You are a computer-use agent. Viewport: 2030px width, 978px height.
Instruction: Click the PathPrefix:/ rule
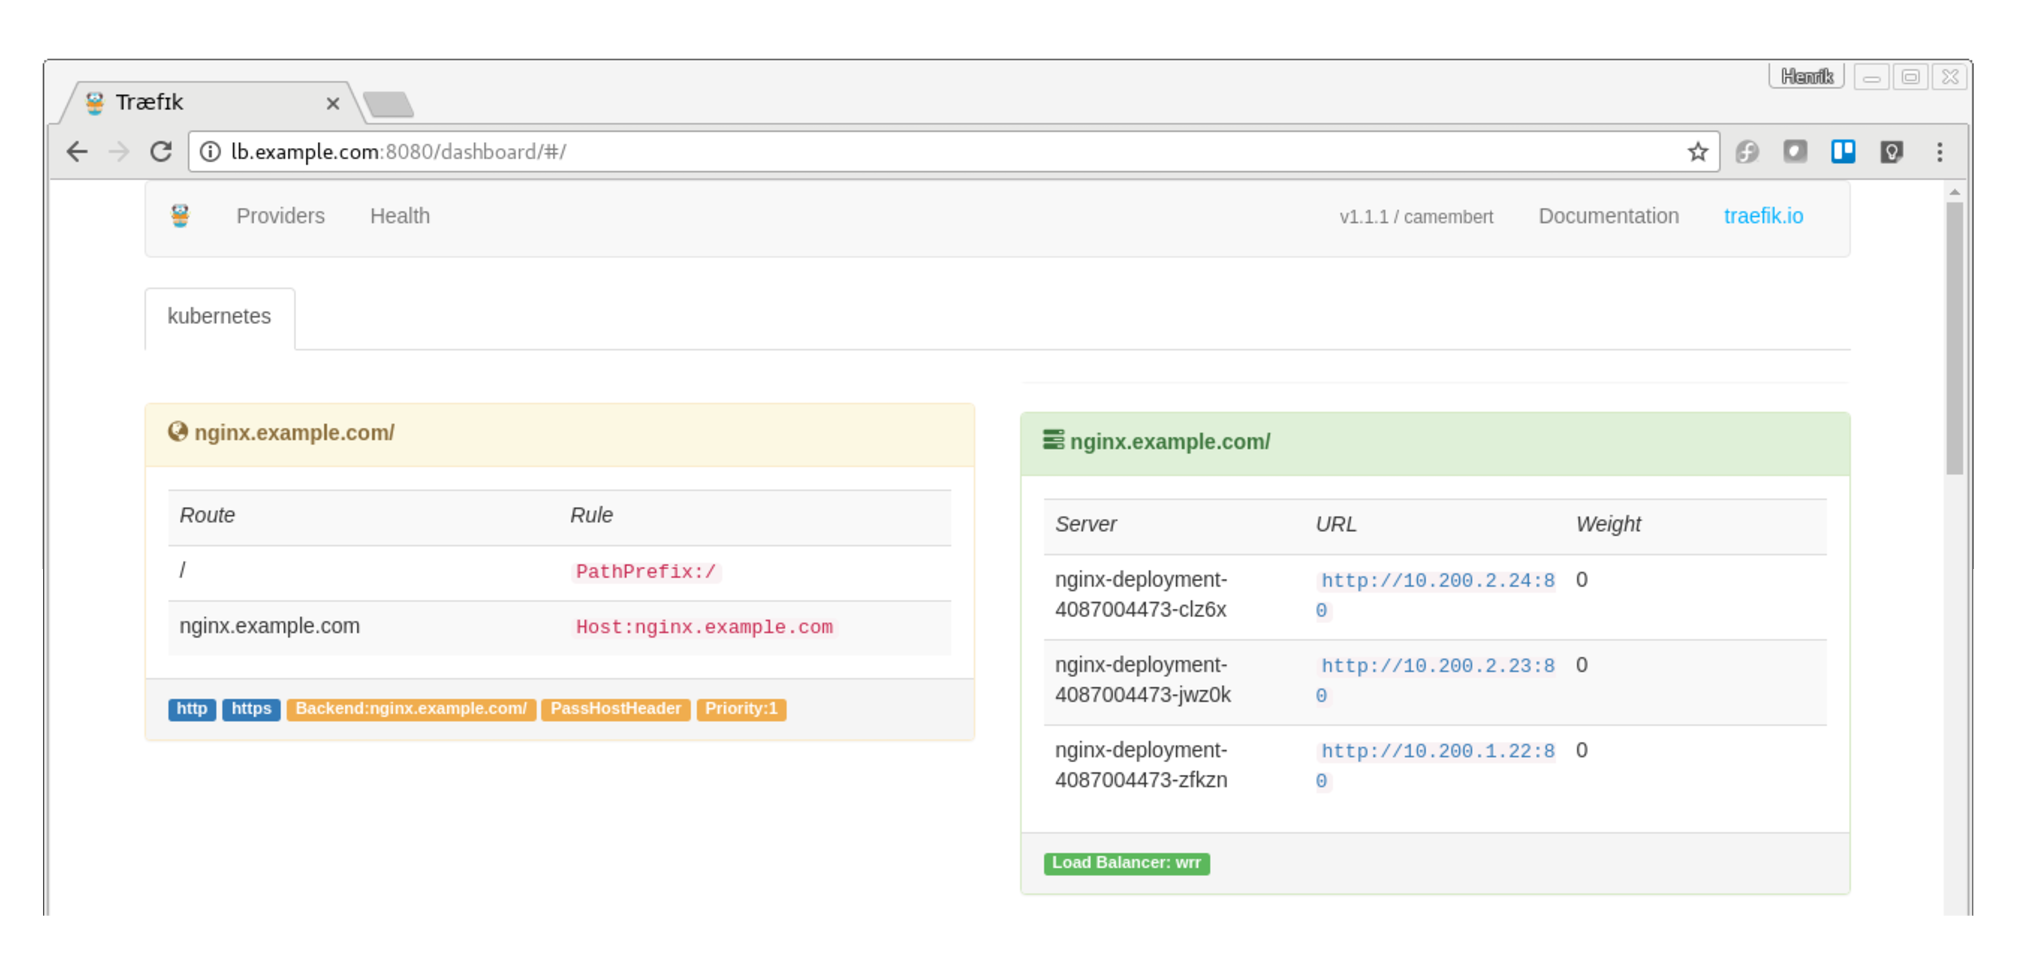646,572
